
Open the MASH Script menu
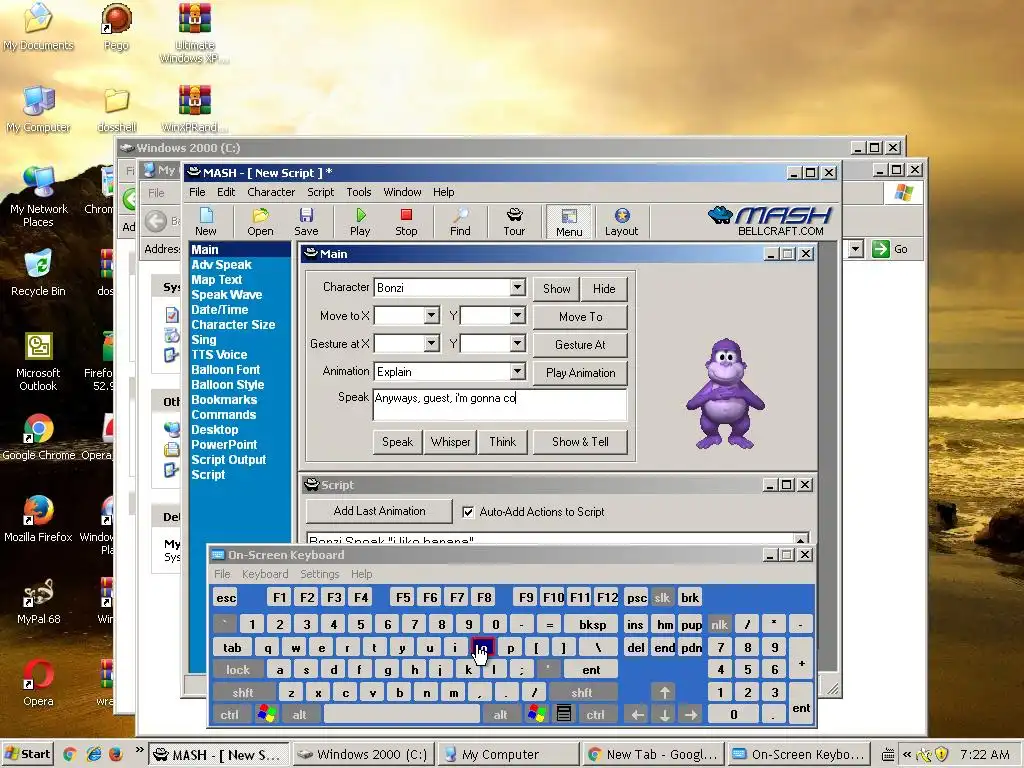[x=320, y=192]
